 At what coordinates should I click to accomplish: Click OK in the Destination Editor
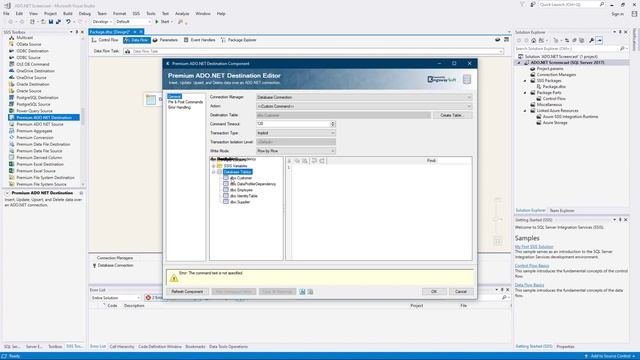[434, 291]
